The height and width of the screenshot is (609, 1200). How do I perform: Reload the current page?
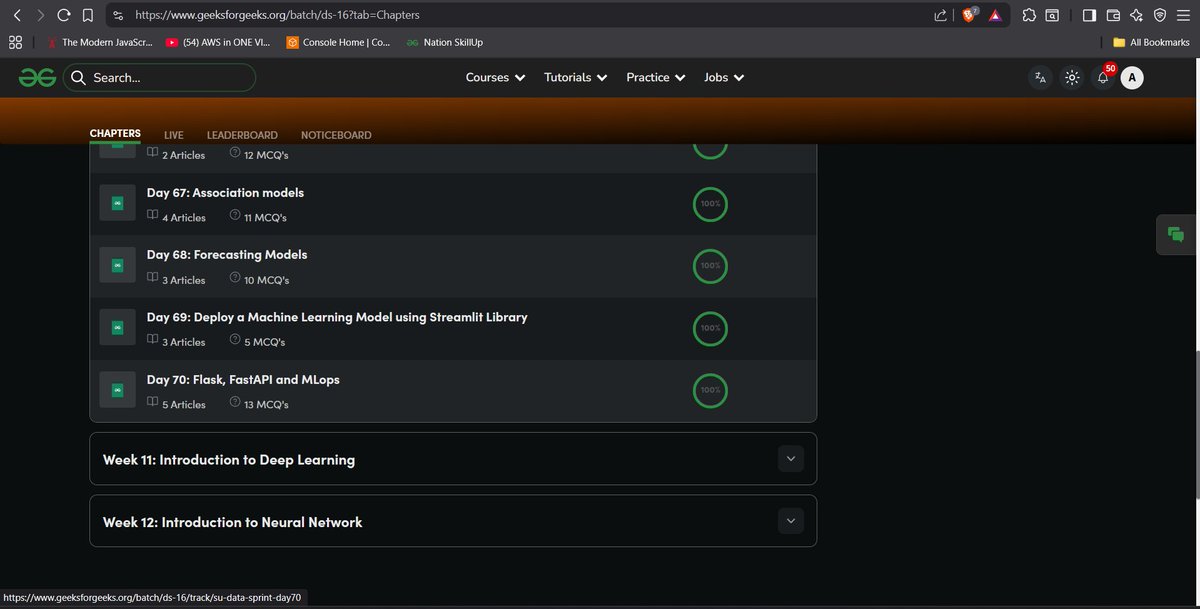64,16
